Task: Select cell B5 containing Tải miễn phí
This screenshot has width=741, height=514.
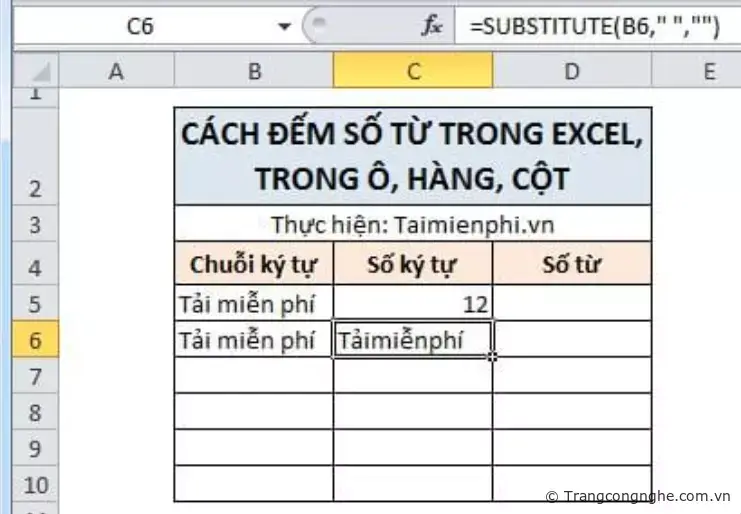Action: [x=254, y=303]
